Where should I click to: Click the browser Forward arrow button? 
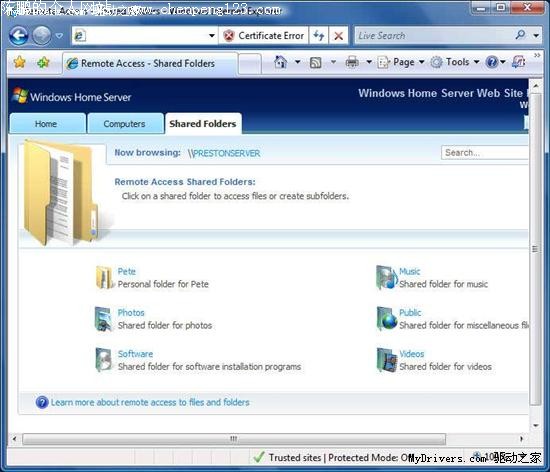42,35
